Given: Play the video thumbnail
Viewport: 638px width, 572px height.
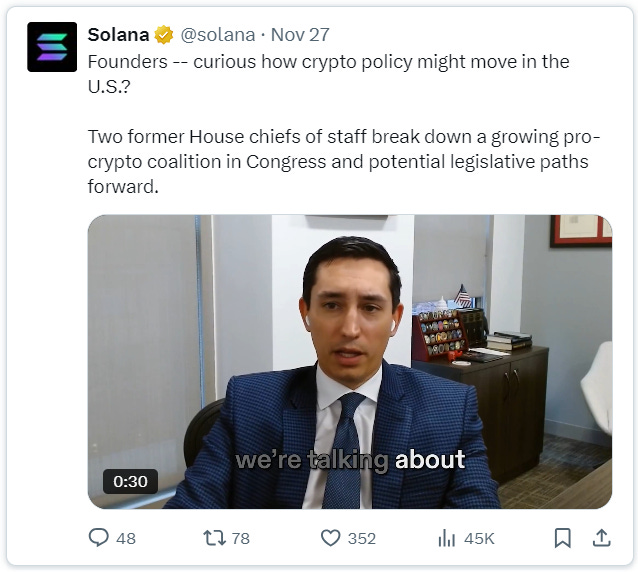Looking at the screenshot, I should [350, 362].
